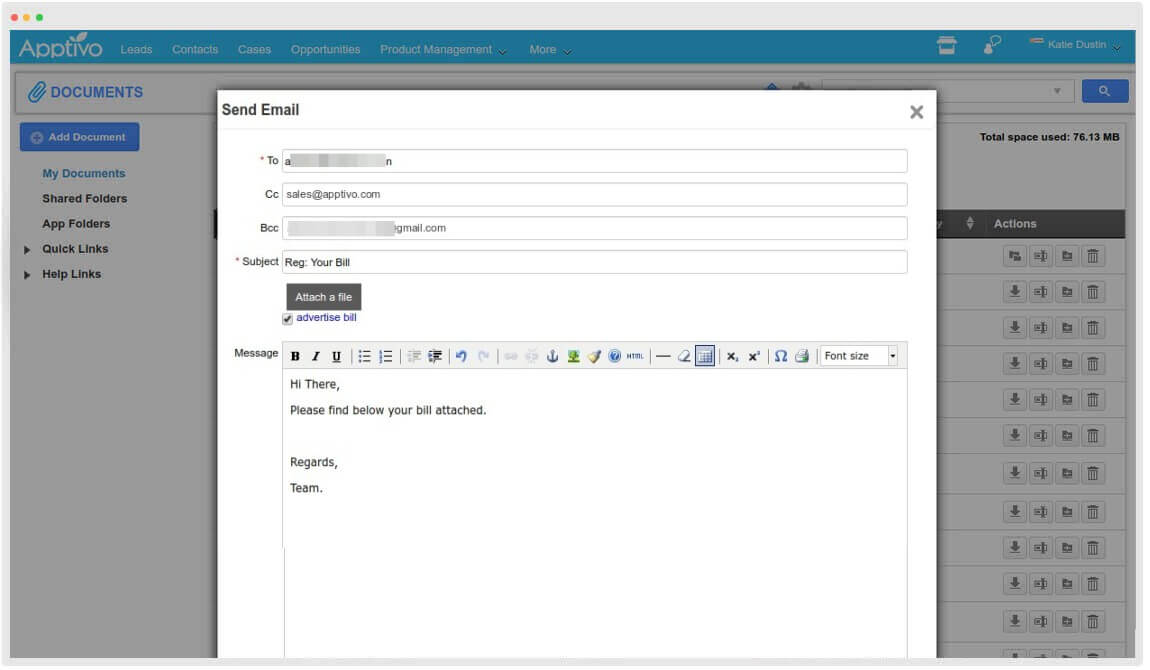Select Opportunities in the top navigation
The height and width of the screenshot is (670, 1150).
324,49
